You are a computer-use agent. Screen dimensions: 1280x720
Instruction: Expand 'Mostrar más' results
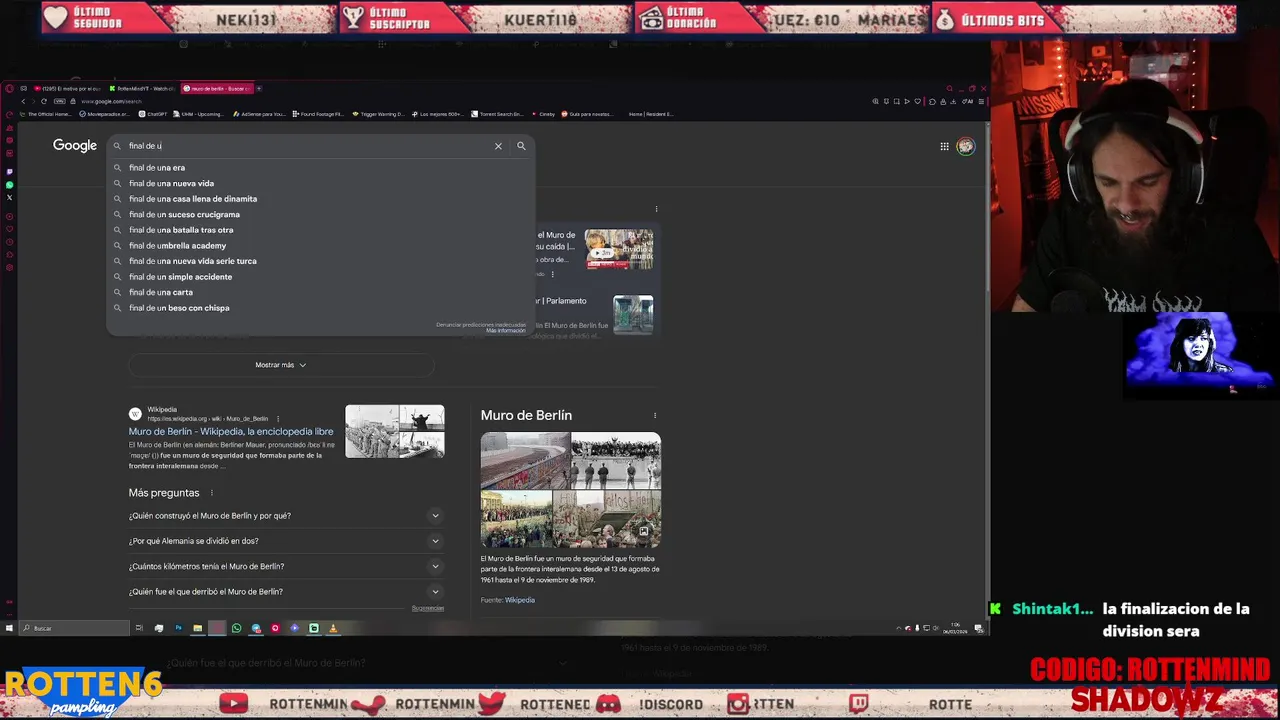tap(281, 365)
